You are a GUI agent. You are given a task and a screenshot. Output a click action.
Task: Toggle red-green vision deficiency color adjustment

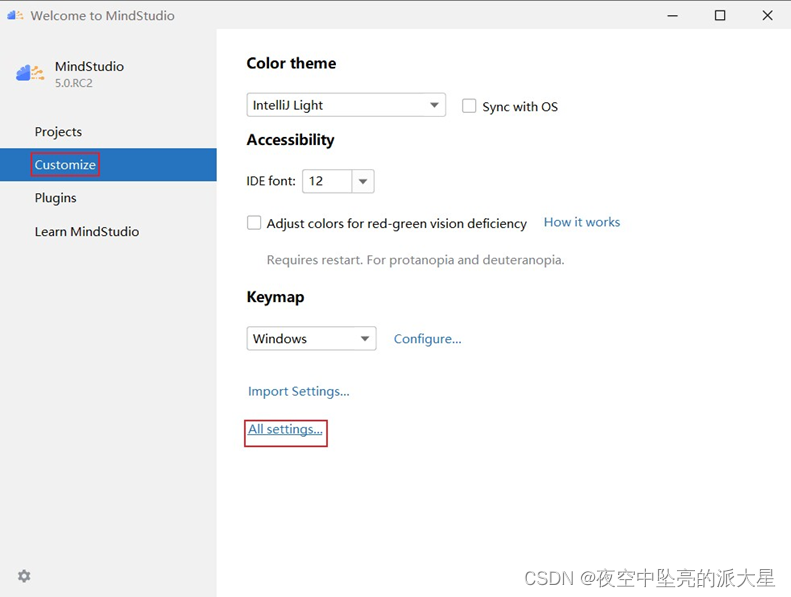254,223
